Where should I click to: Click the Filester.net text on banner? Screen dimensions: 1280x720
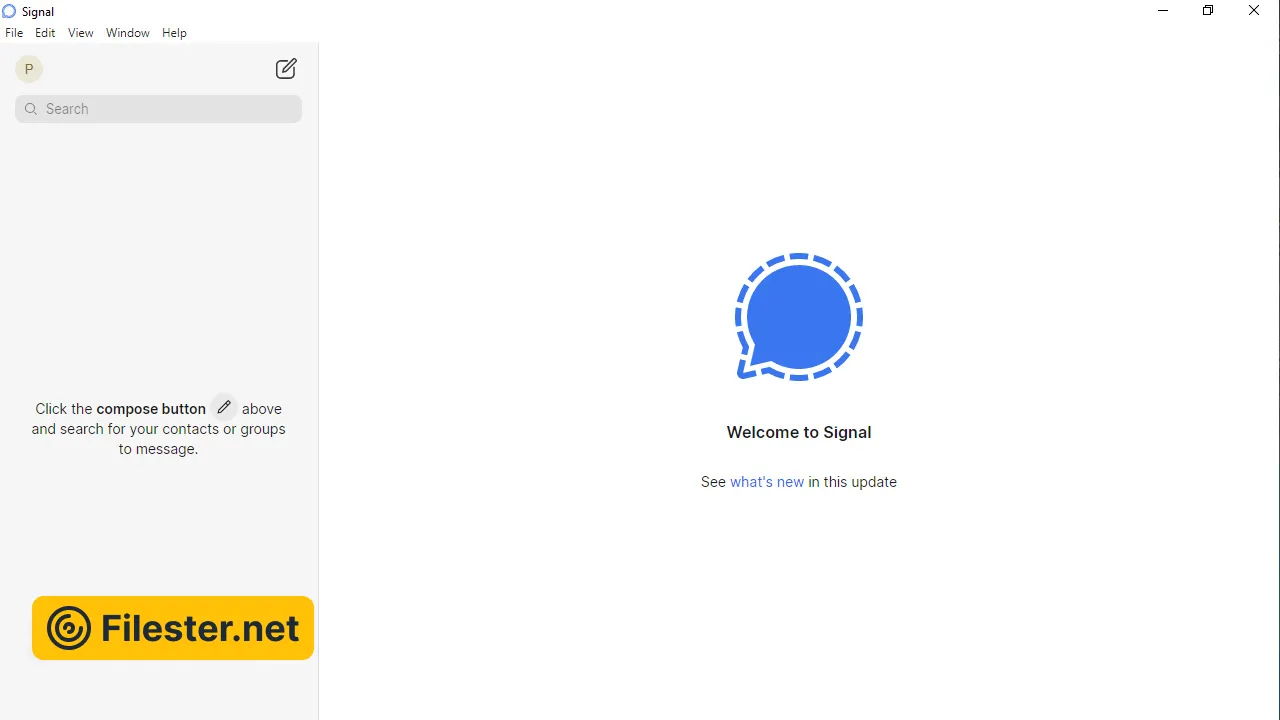click(200, 628)
